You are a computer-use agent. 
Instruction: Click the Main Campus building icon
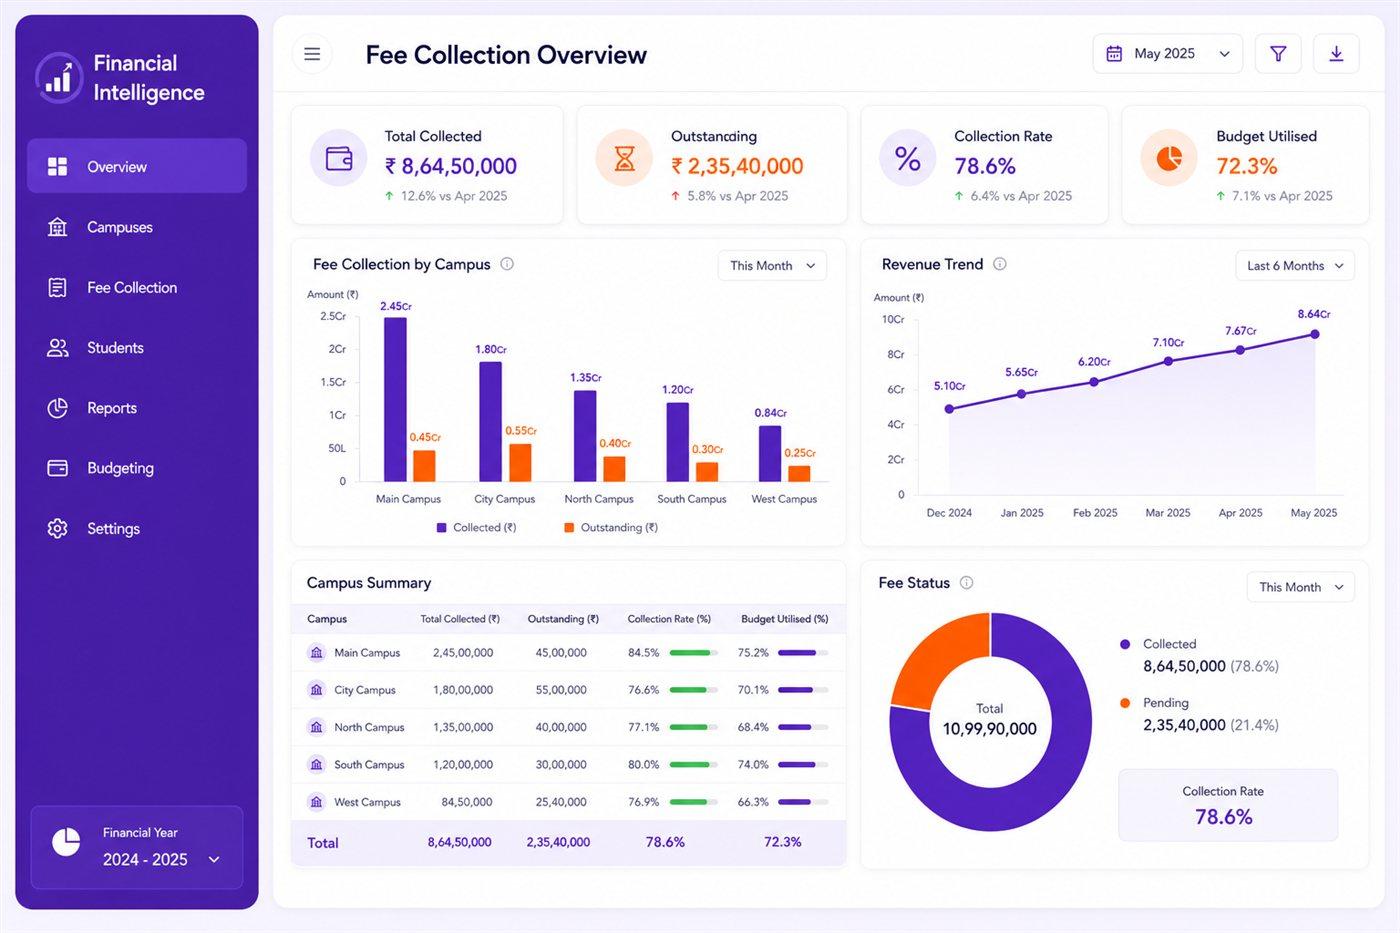[316, 653]
